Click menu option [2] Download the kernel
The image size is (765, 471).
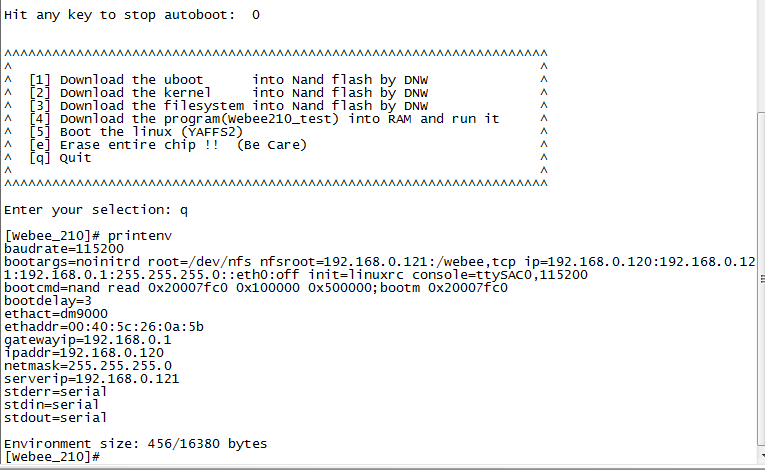(228, 93)
